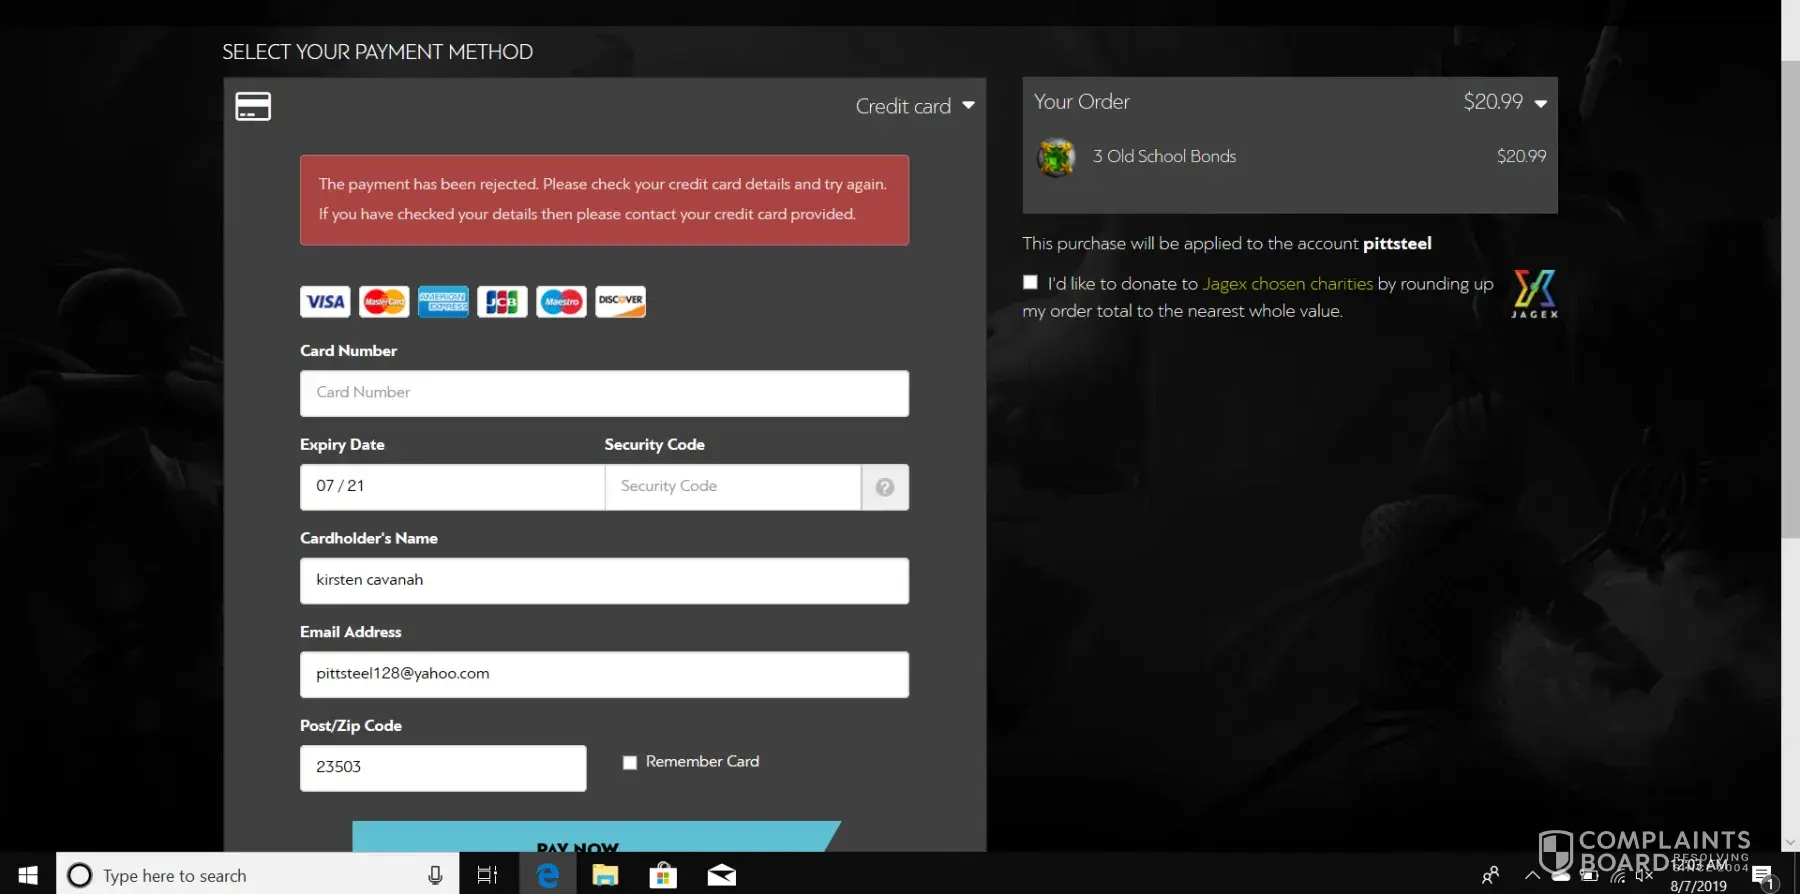The height and width of the screenshot is (894, 1800).
Task: Click the page vertical scrollbar
Action: 1790,300
